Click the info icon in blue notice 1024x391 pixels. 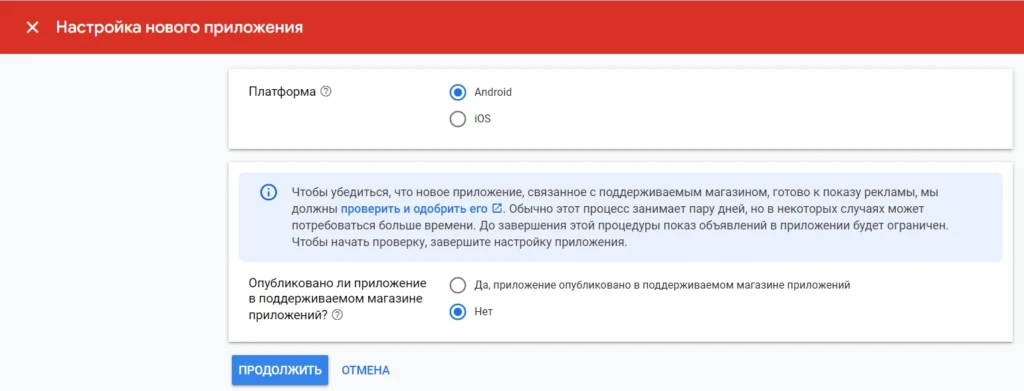coord(268,193)
